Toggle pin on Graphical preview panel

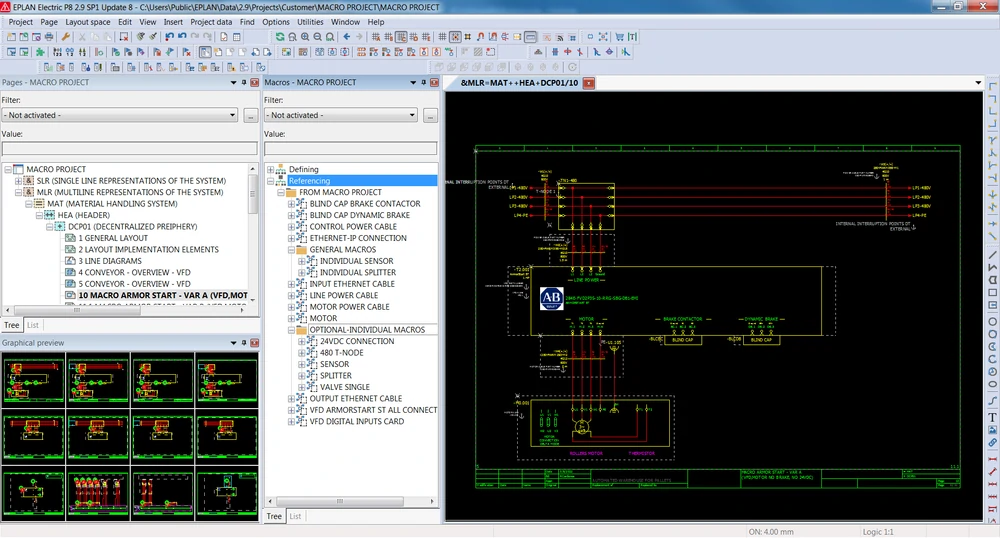click(x=244, y=343)
